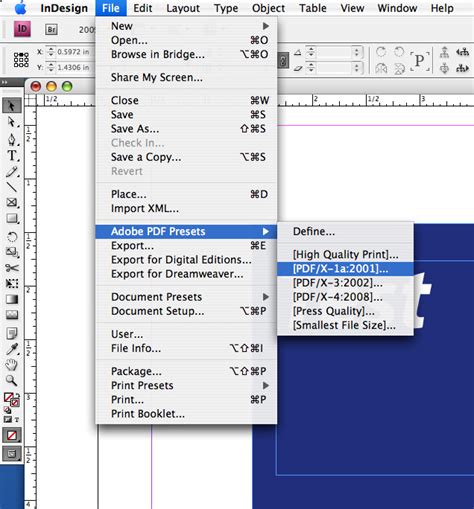Choose Save As... from File menu
The image size is (474, 509).
tap(186, 129)
